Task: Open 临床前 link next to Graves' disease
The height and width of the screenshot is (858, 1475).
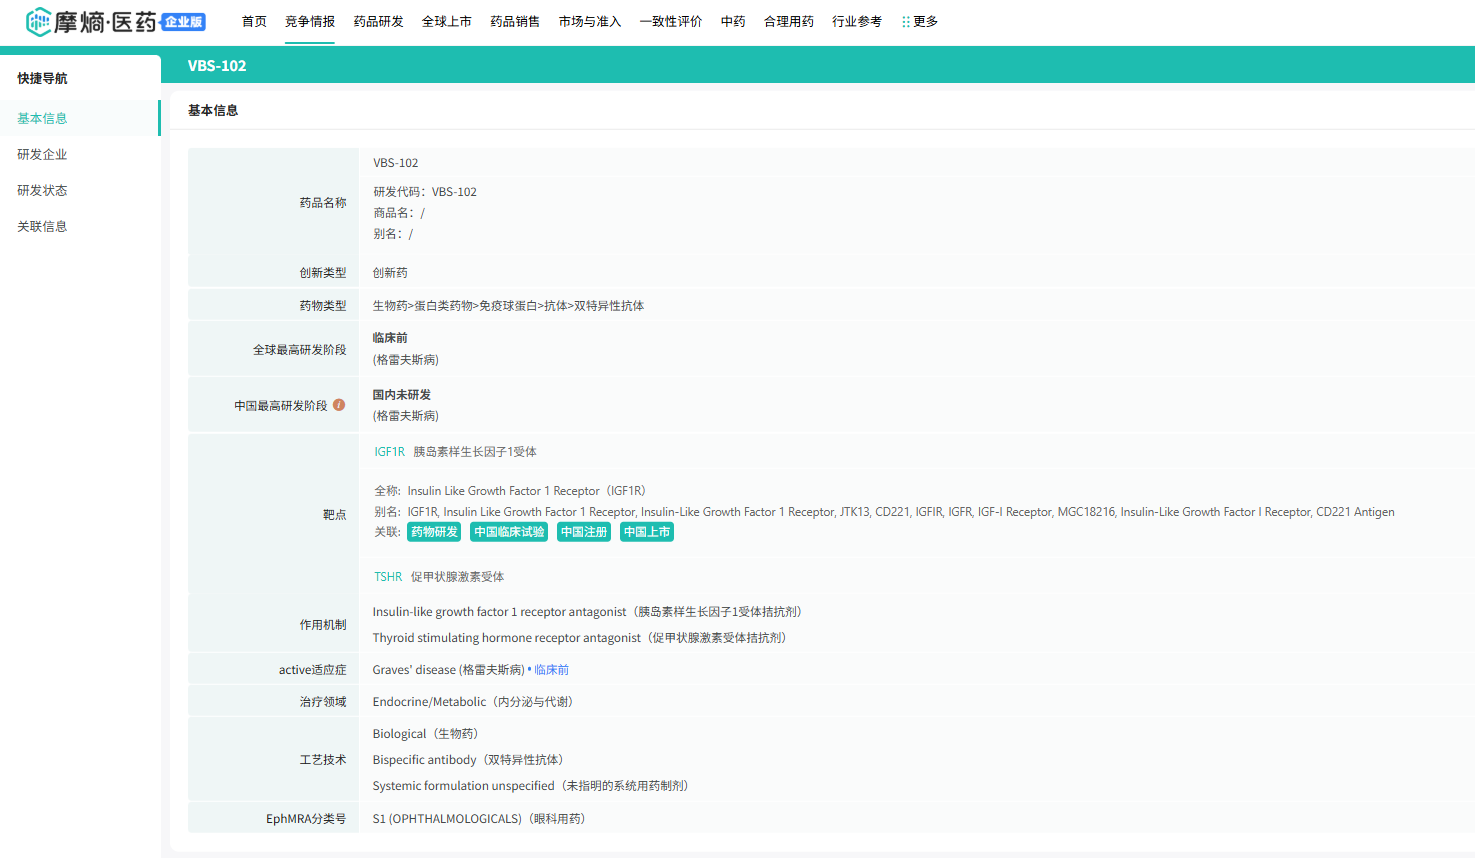Action: click(x=551, y=670)
